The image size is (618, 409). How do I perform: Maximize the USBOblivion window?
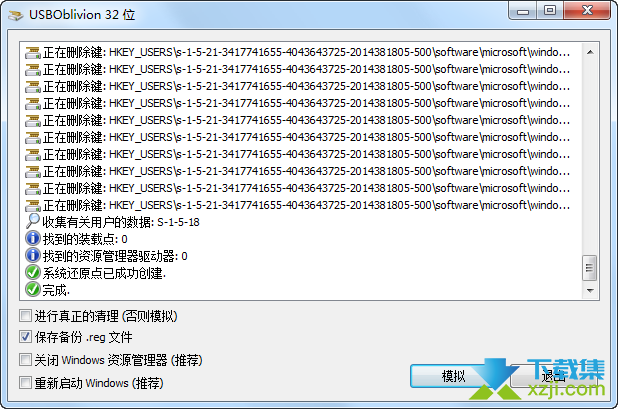550,11
